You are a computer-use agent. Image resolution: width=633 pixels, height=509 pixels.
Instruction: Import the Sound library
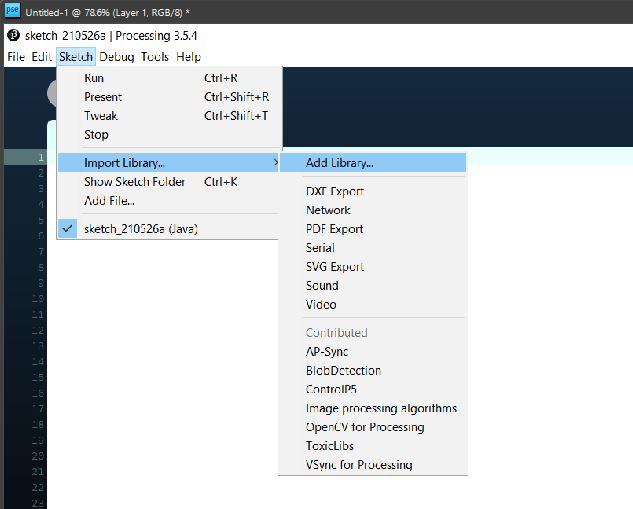click(x=373, y=286)
